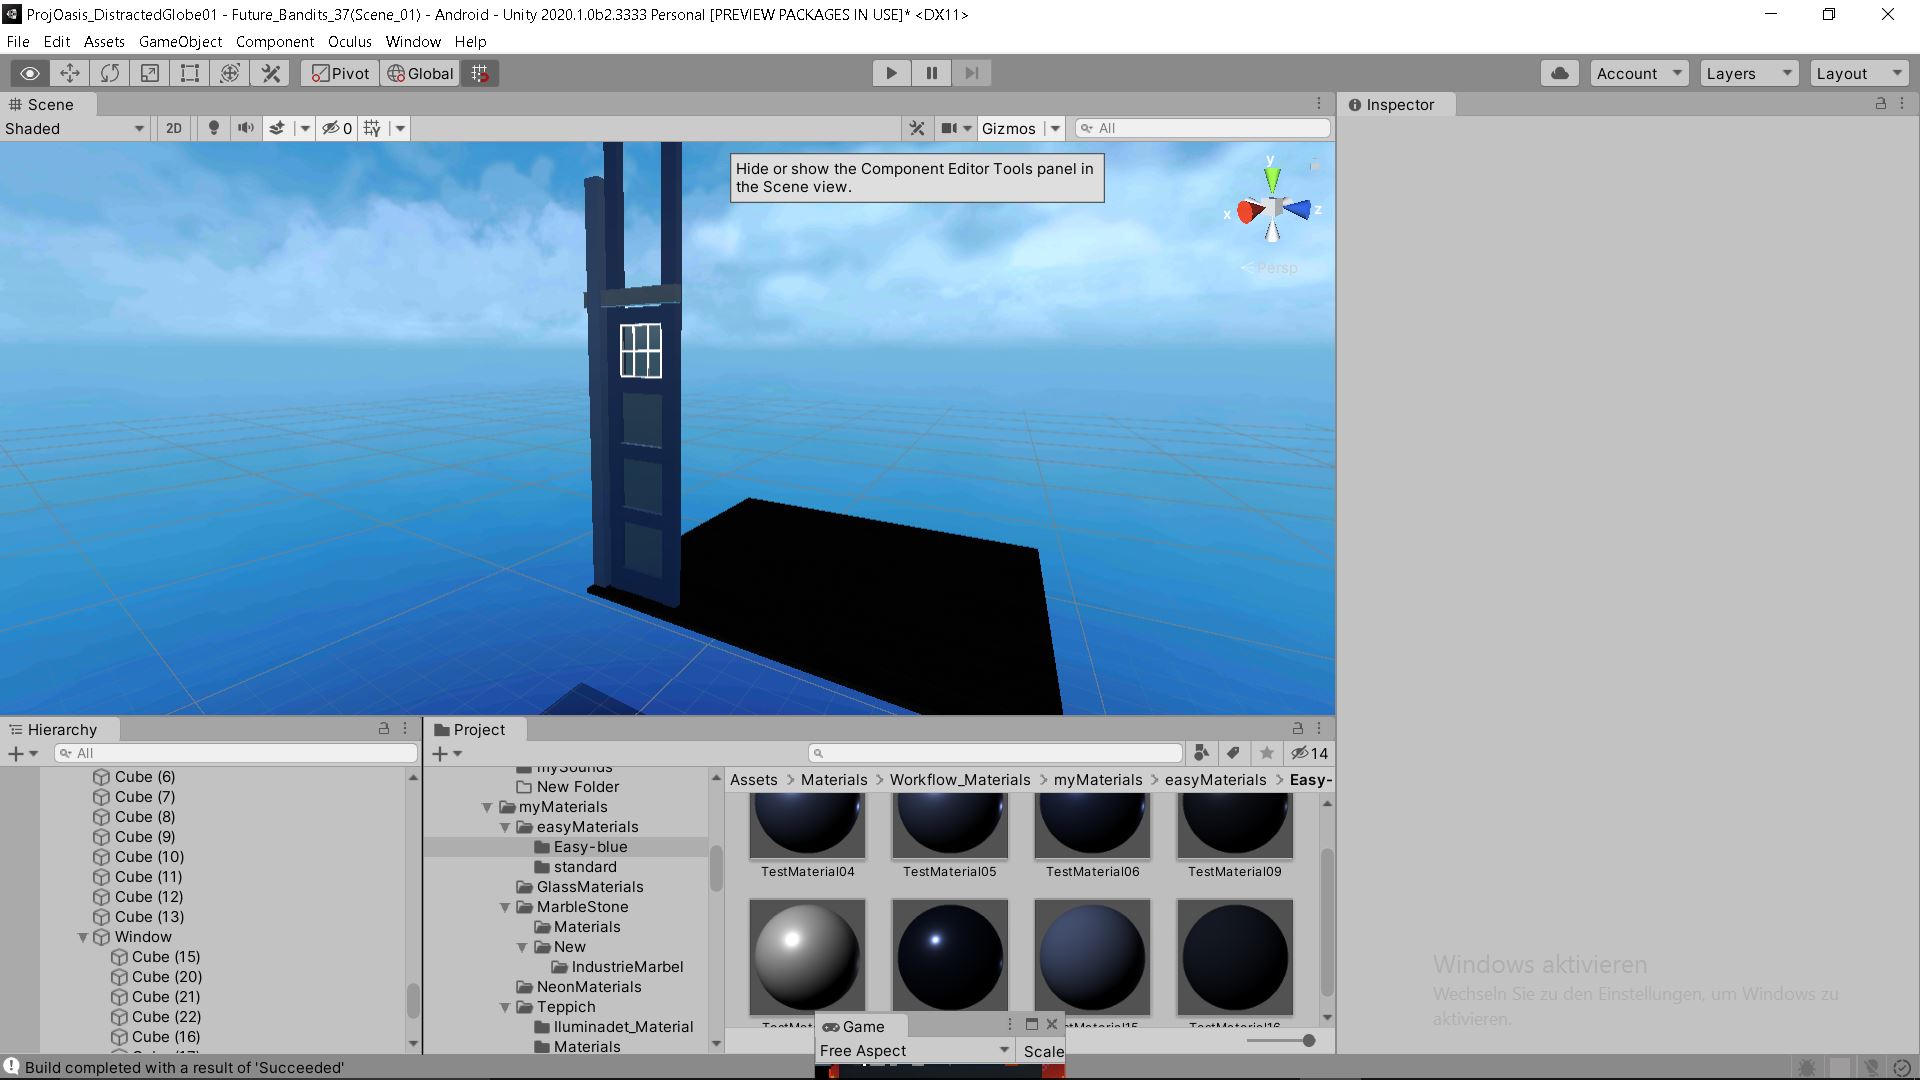The width and height of the screenshot is (1920, 1080).
Task: Collapse the MarbleStone folder
Action: coord(505,907)
